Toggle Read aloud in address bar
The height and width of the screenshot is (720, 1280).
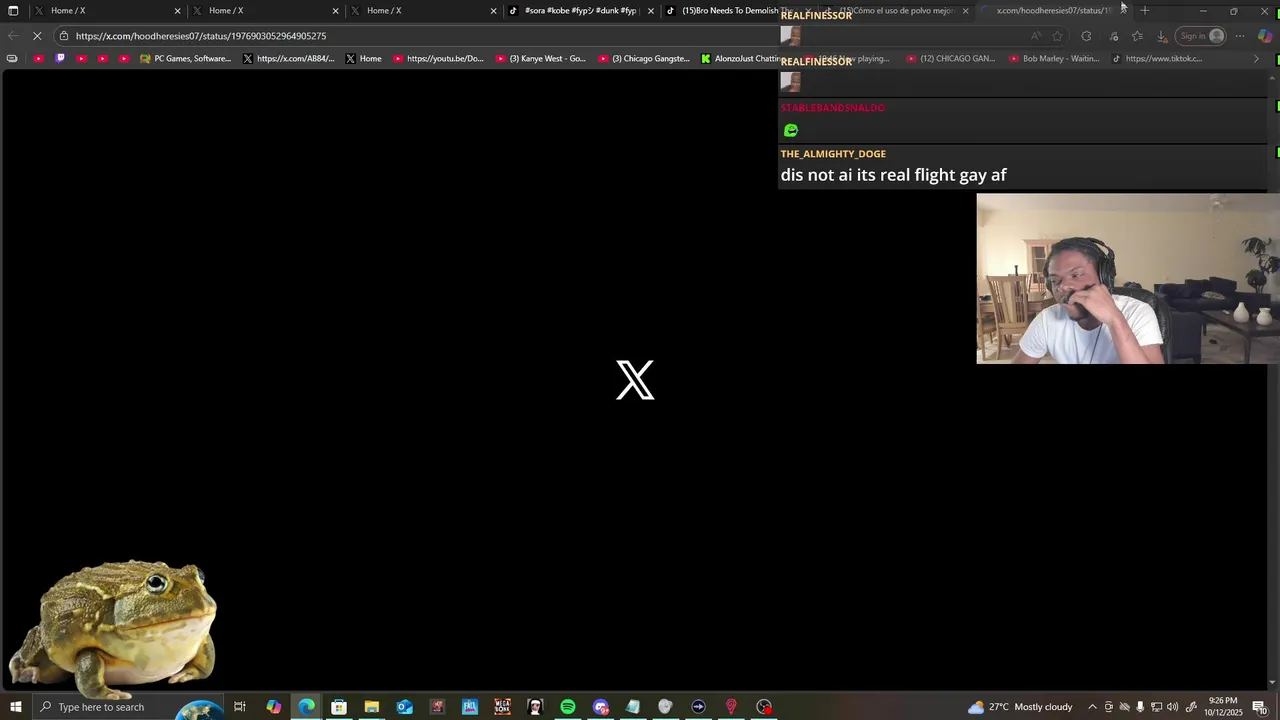click(1036, 36)
